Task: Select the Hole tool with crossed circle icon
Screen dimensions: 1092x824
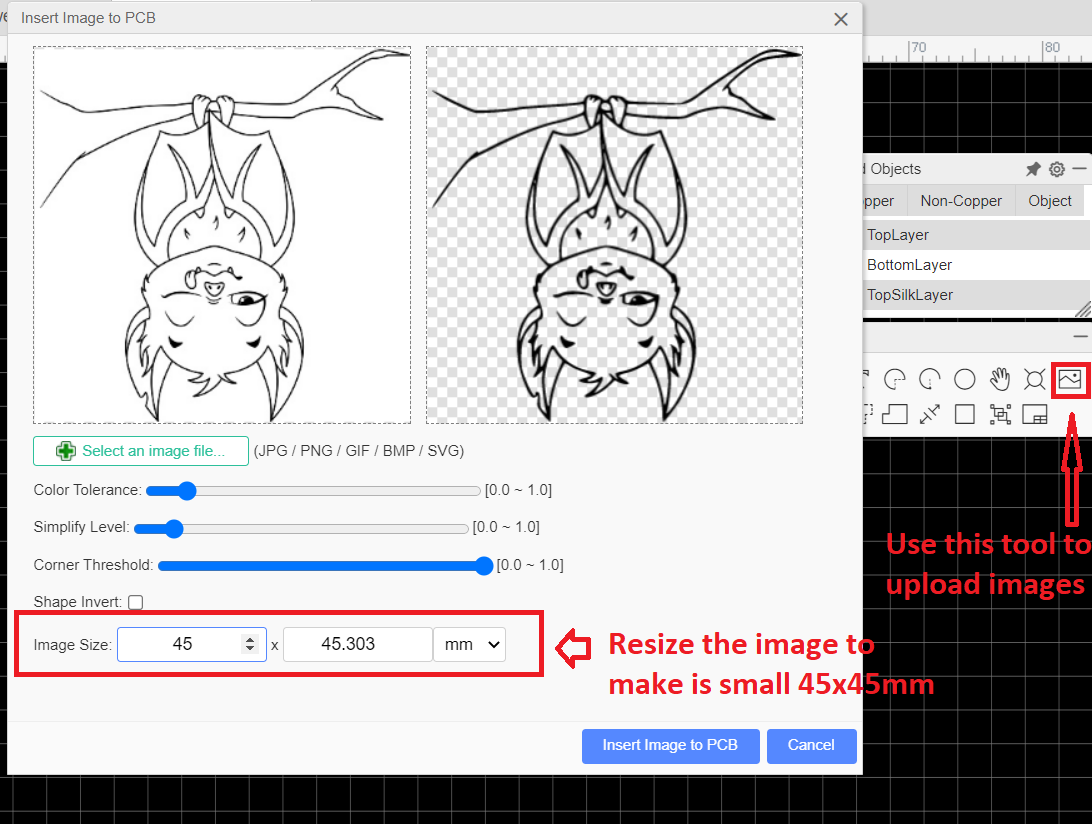Action: point(1035,380)
